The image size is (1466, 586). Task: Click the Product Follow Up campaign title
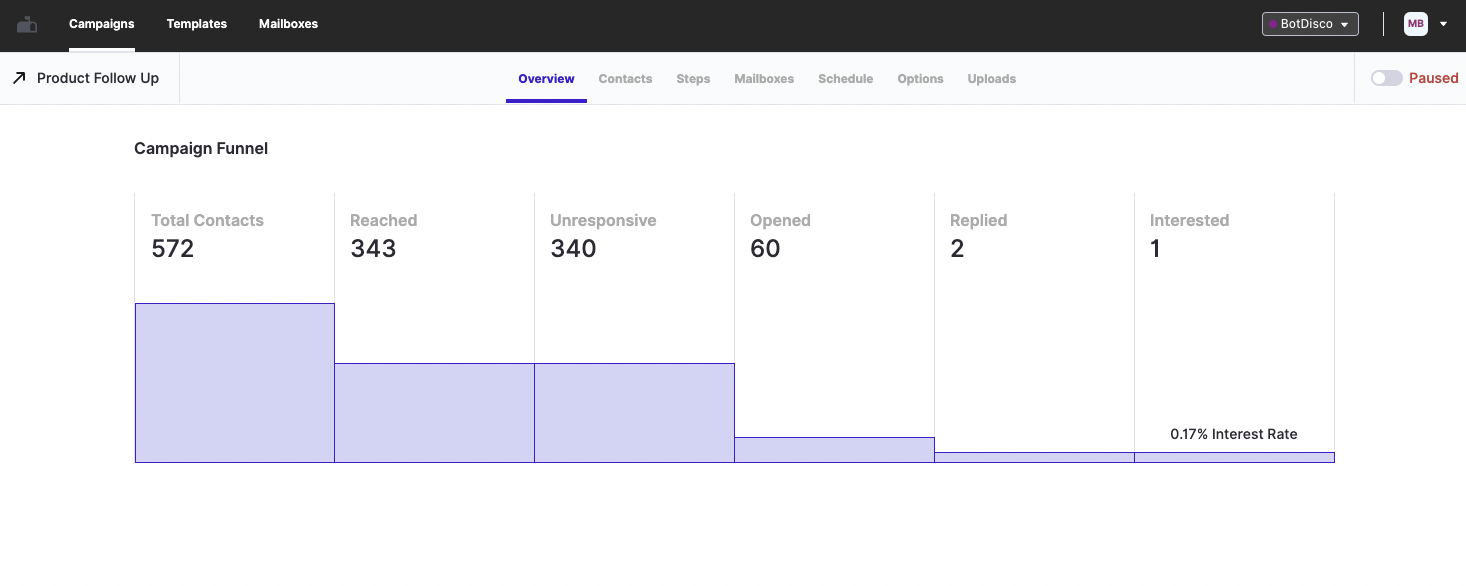pyautogui.click(x=98, y=78)
